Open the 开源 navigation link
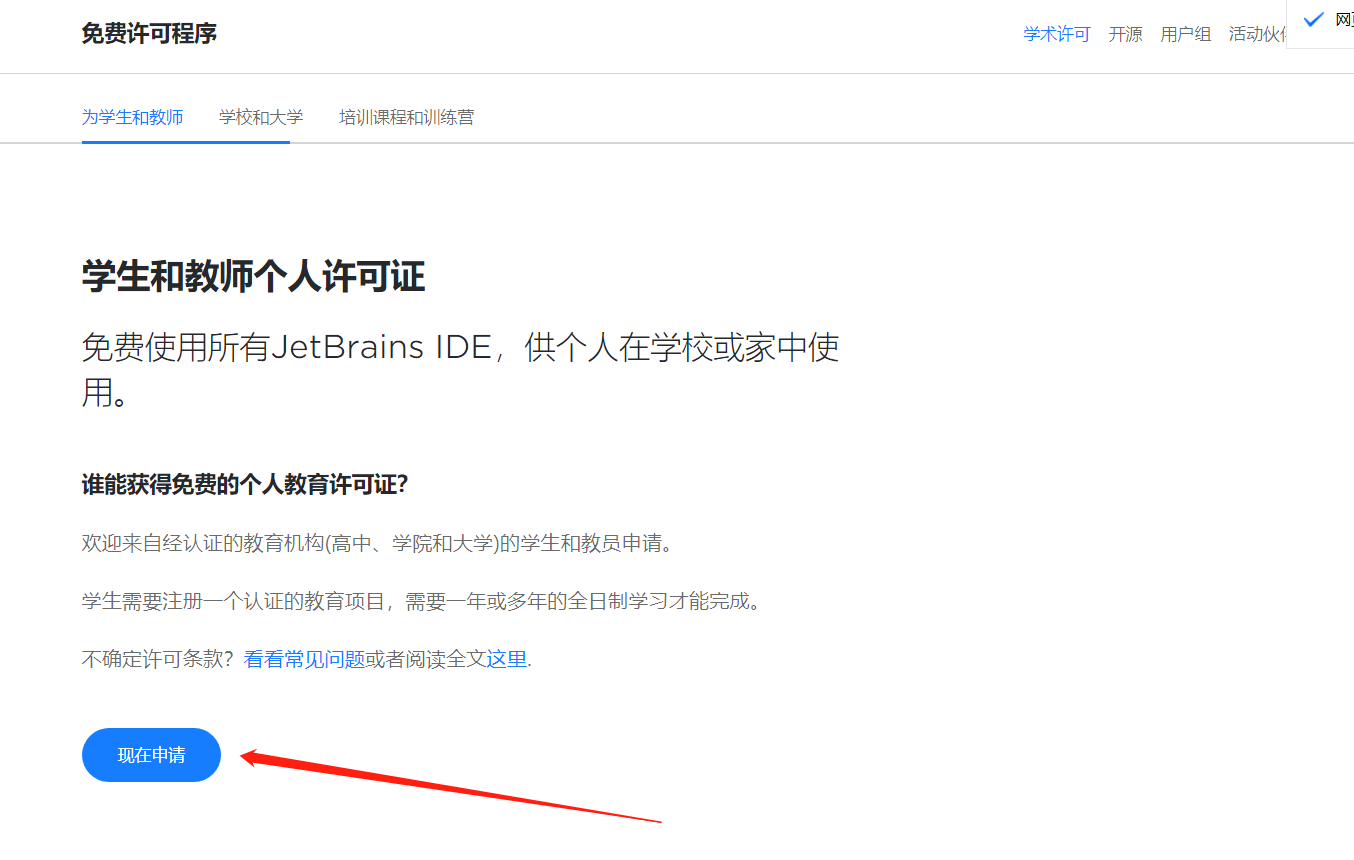Screen dimensions: 1354x860 (x=1125, y=33)
